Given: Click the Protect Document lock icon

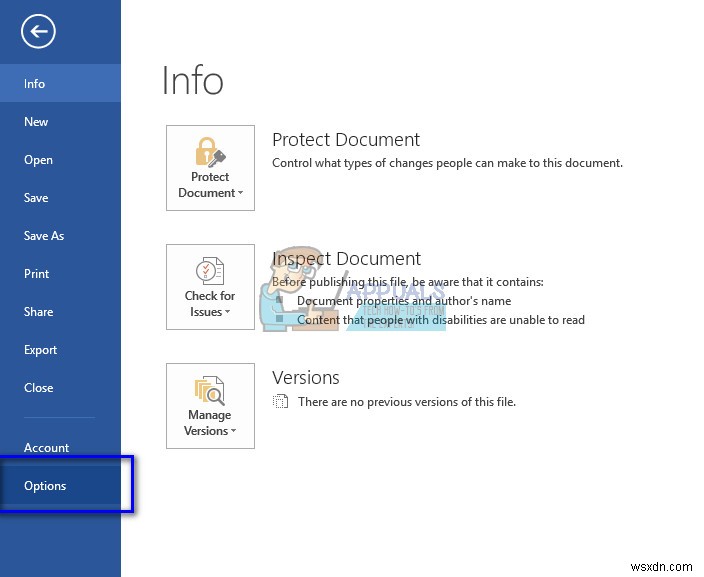Looking at the screenshot, I should tap(210, 152).
